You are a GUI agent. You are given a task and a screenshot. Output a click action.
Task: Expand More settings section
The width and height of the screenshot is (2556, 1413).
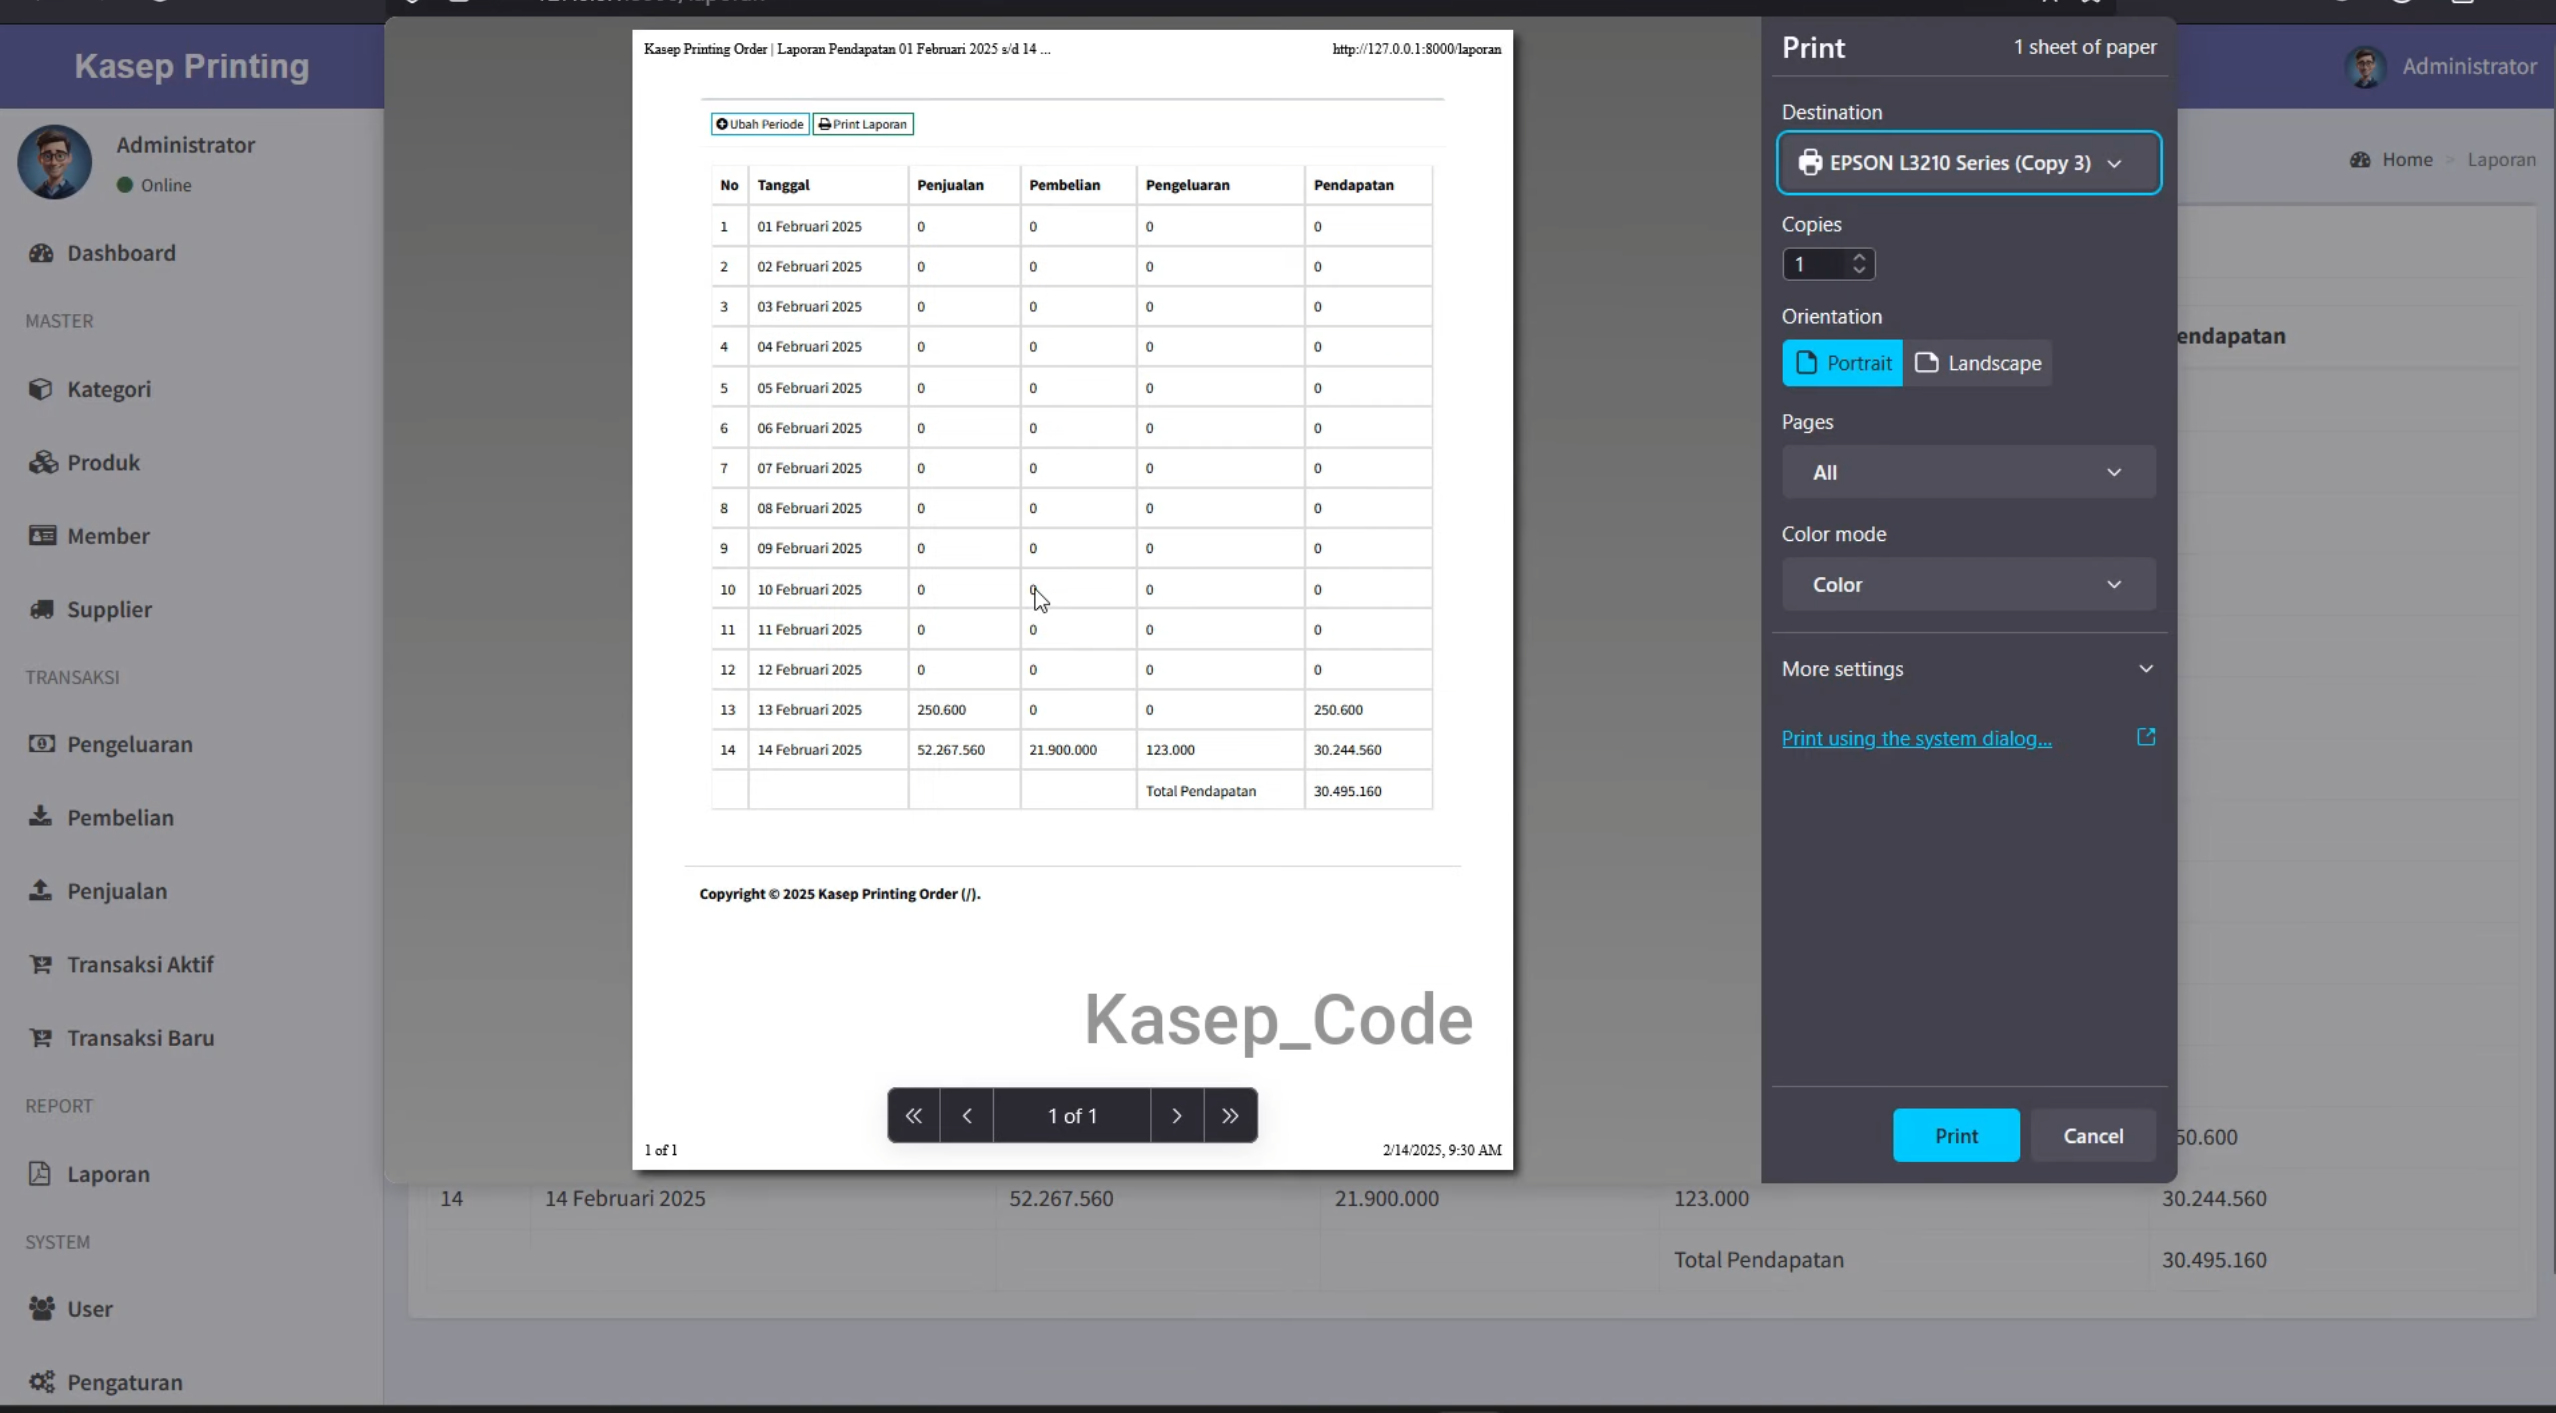[x=1968, y=669]
